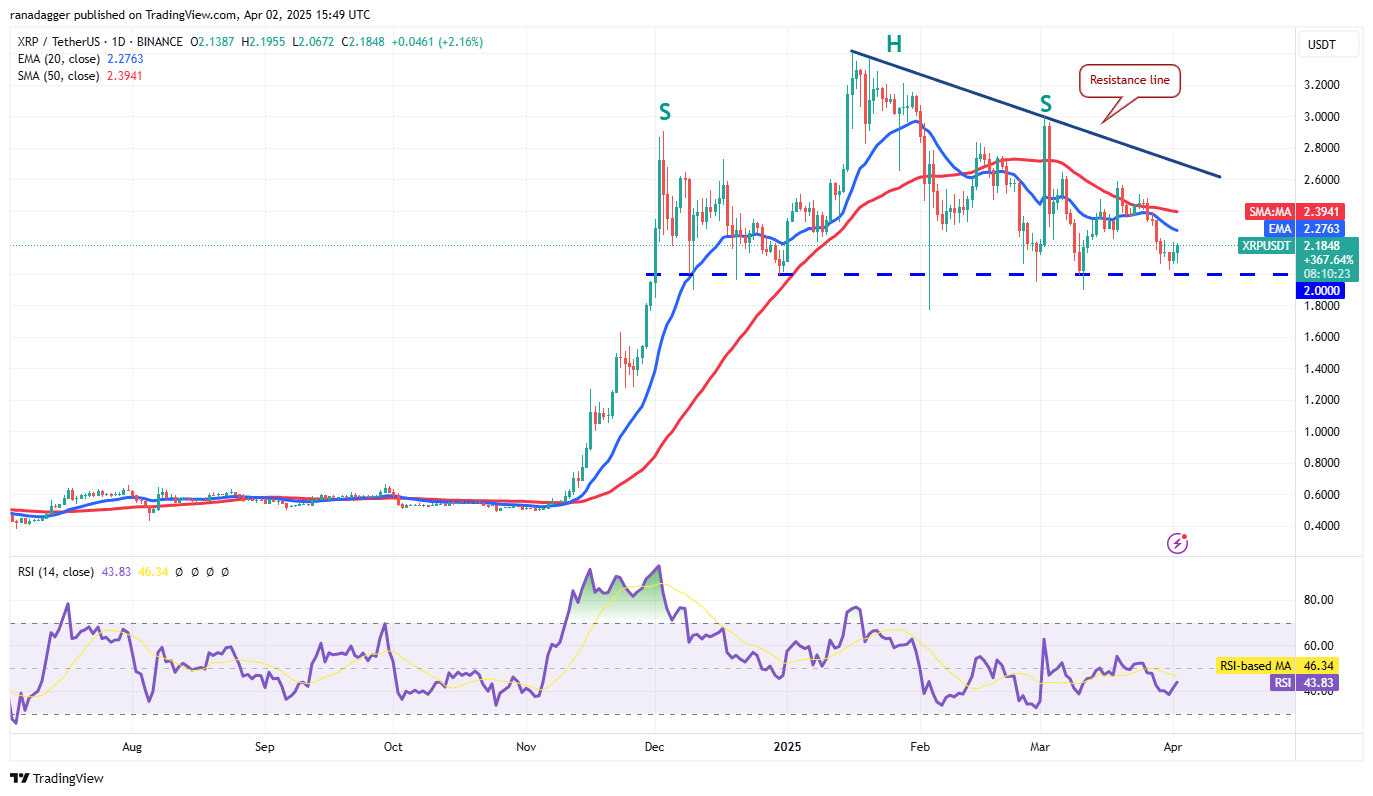Viewport: 1373px width, 796px height.
Task: Click Dec on the time axis
Action: (653, 747)
